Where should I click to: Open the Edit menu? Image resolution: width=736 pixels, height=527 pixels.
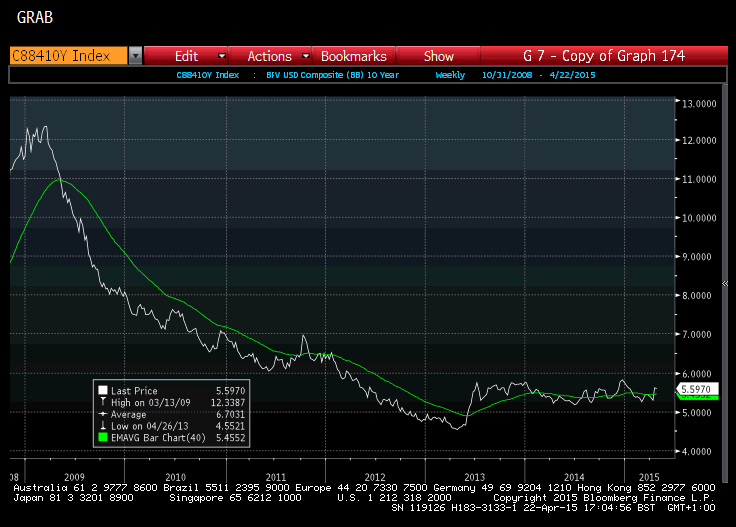(x=186, y=56)
